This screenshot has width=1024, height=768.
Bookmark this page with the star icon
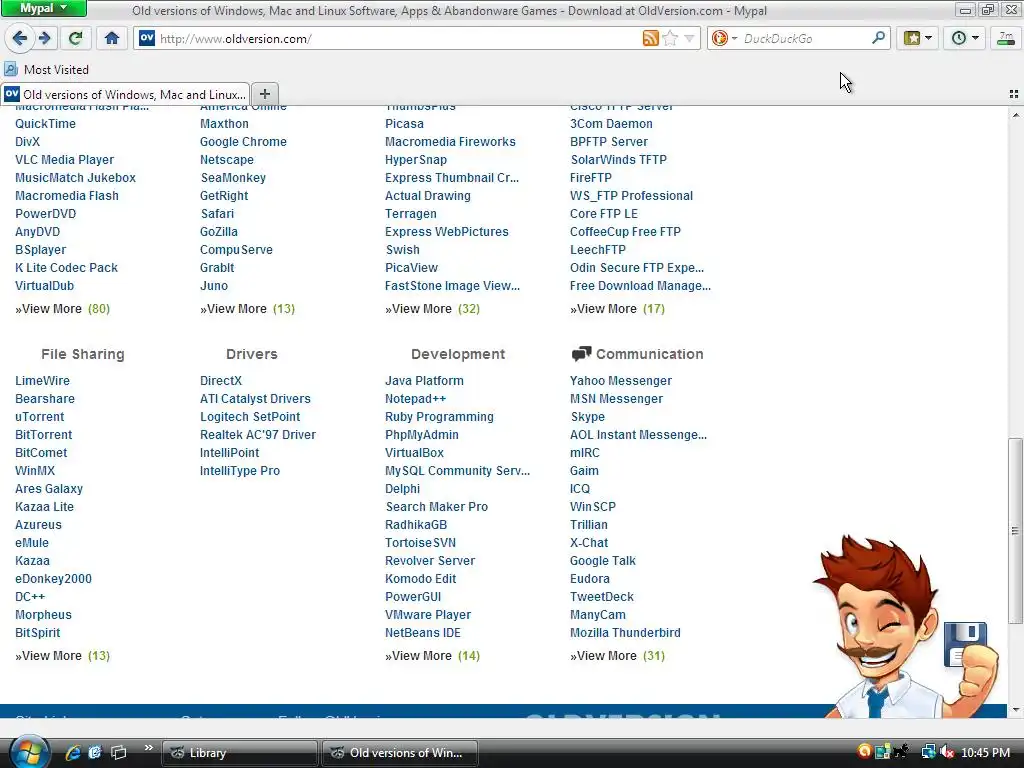click(670, 38)
